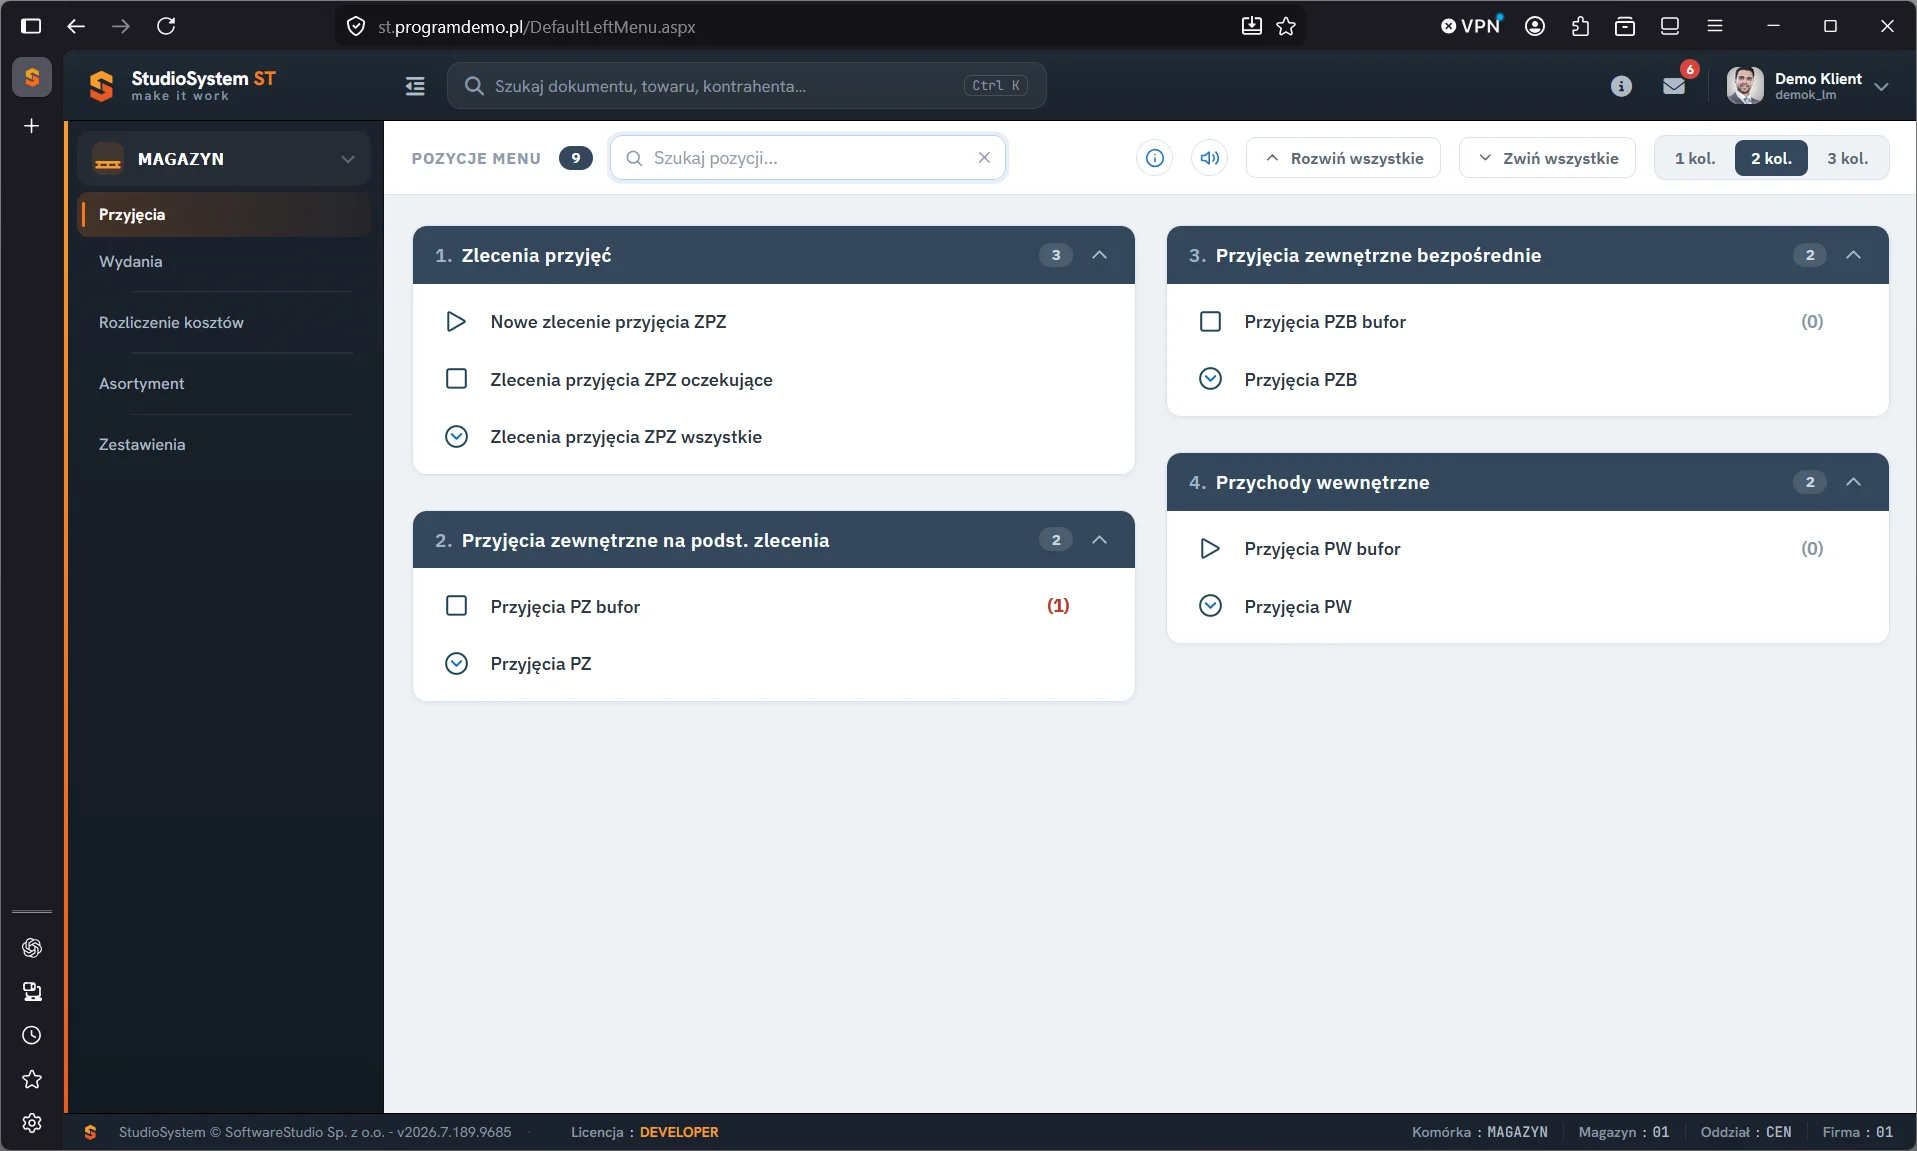Open Zlecenia przyjęcia ZPZ wszystkie
1917x1151 pixels.
[x=626, y=437]
